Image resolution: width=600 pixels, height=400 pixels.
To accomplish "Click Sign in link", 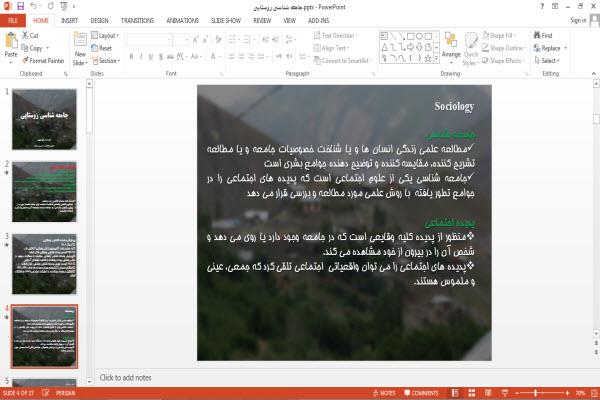I will tap(578, 20).
